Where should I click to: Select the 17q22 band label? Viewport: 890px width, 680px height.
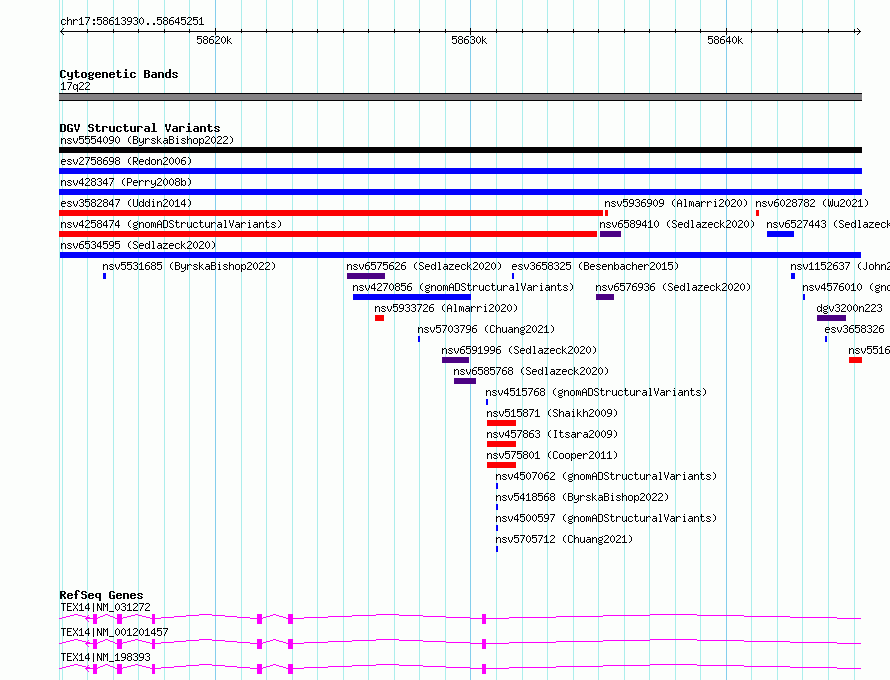tap(75, 86)
